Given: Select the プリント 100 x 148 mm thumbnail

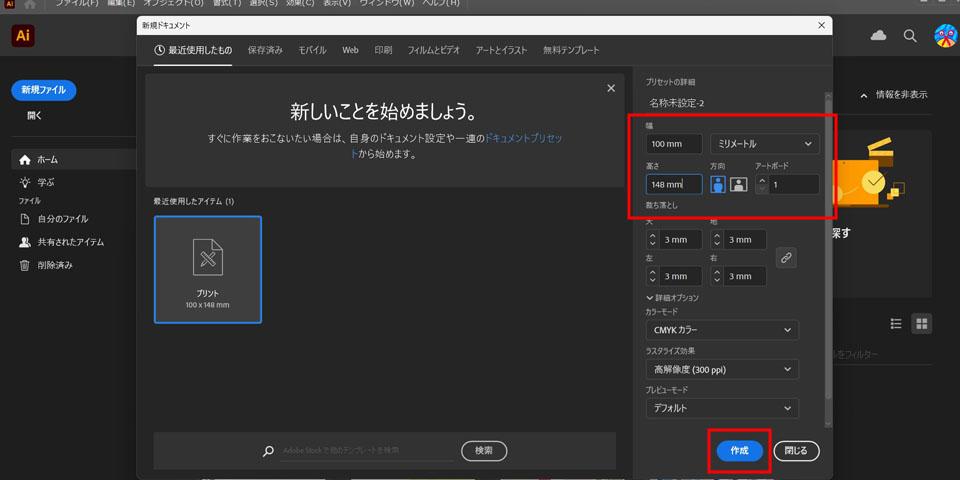Looking at the screenshot, I should tap(208, 269).
